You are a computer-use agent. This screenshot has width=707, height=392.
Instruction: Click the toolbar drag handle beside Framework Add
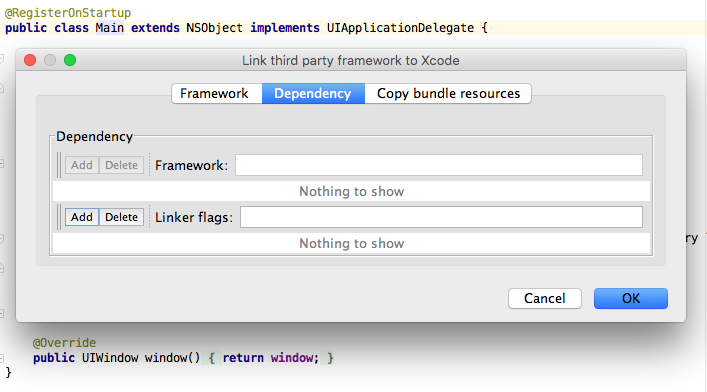click(59, 165)
